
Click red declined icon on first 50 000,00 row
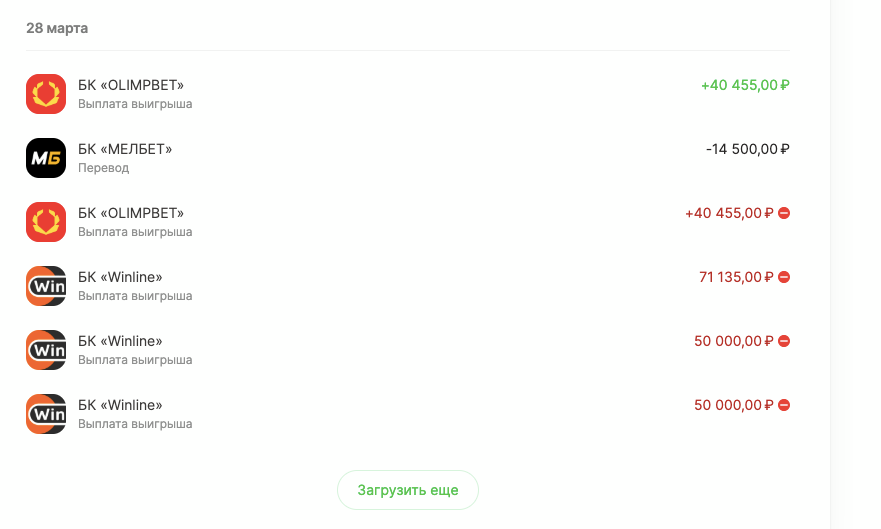(784, 341)
